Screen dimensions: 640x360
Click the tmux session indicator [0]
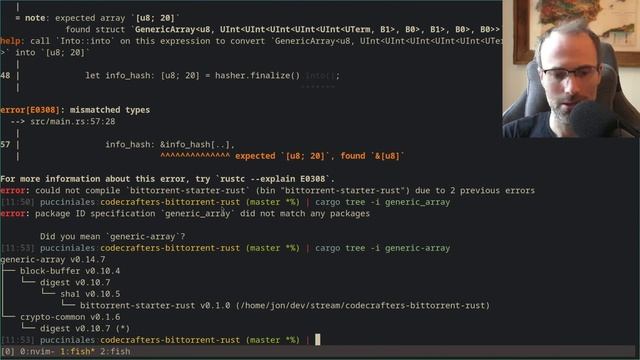[x=7, y=351]
